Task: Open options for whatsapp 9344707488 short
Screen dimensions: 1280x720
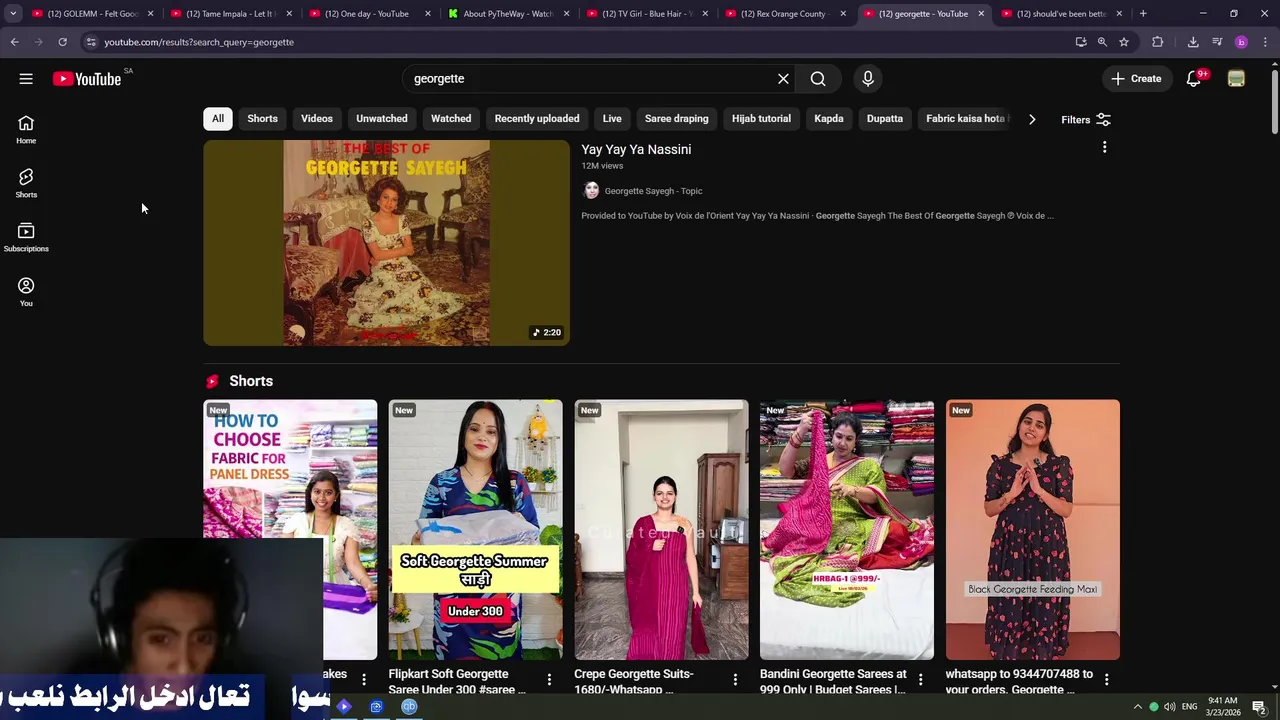Action: 1106,680
